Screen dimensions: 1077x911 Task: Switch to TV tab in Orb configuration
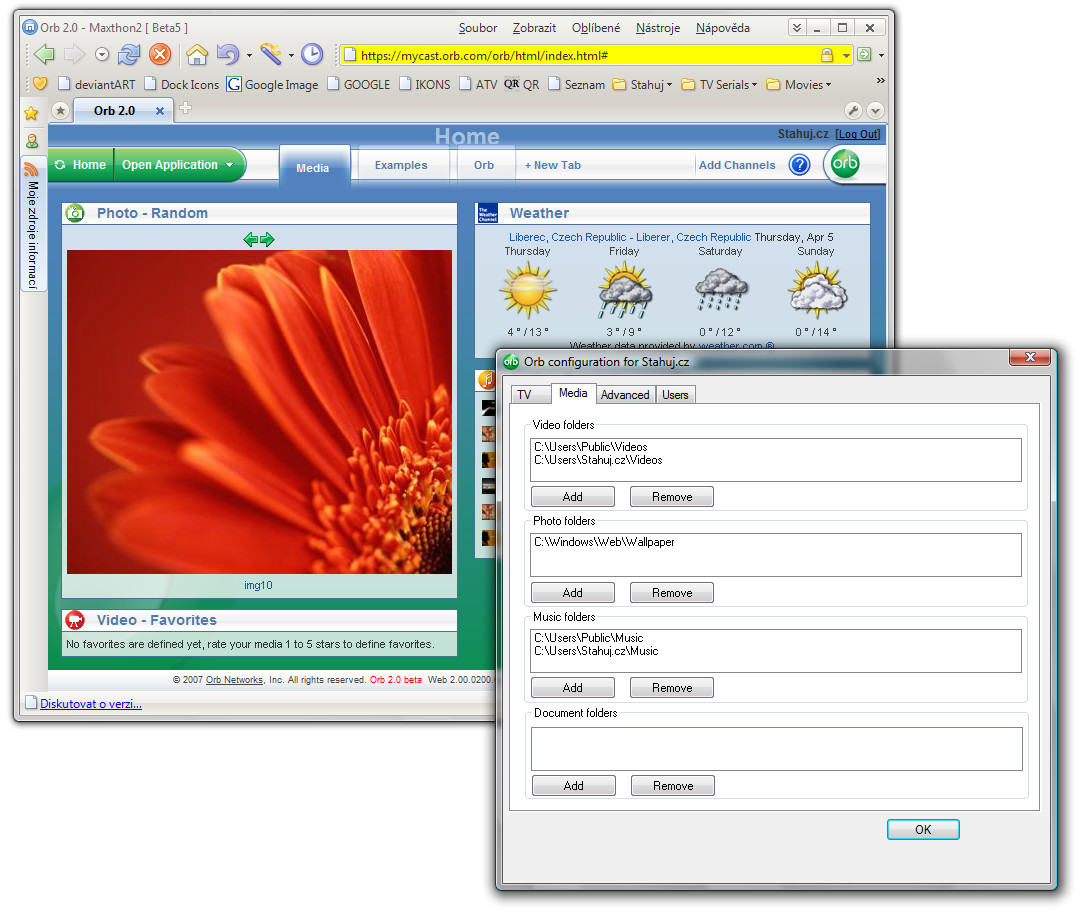tap(530, 394)
